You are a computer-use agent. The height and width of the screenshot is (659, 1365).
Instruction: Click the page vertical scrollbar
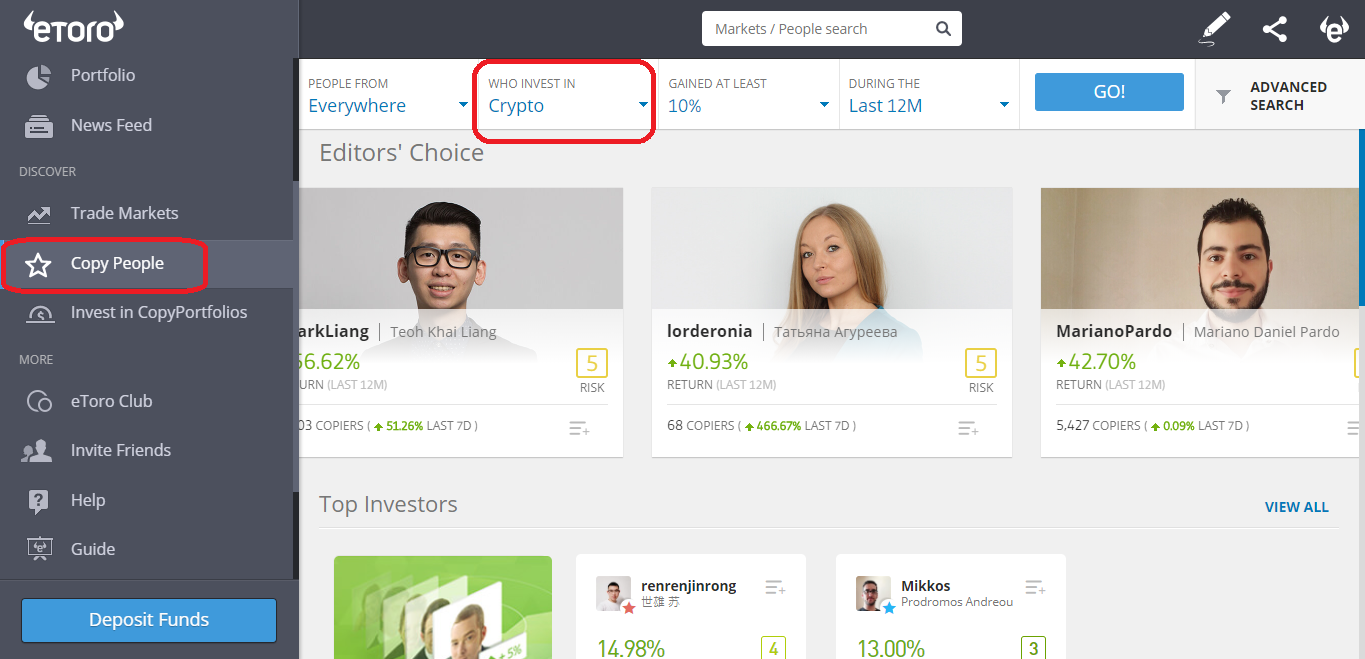click(1361, 218)
